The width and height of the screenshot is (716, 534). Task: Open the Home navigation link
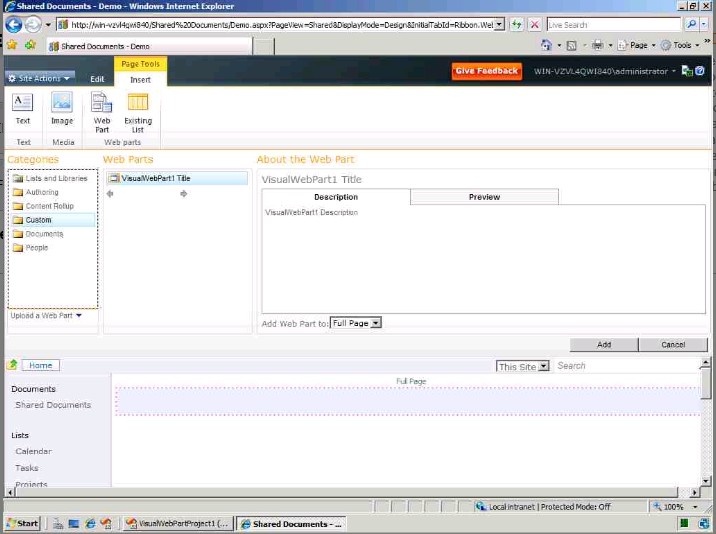[x=41, y=365]
